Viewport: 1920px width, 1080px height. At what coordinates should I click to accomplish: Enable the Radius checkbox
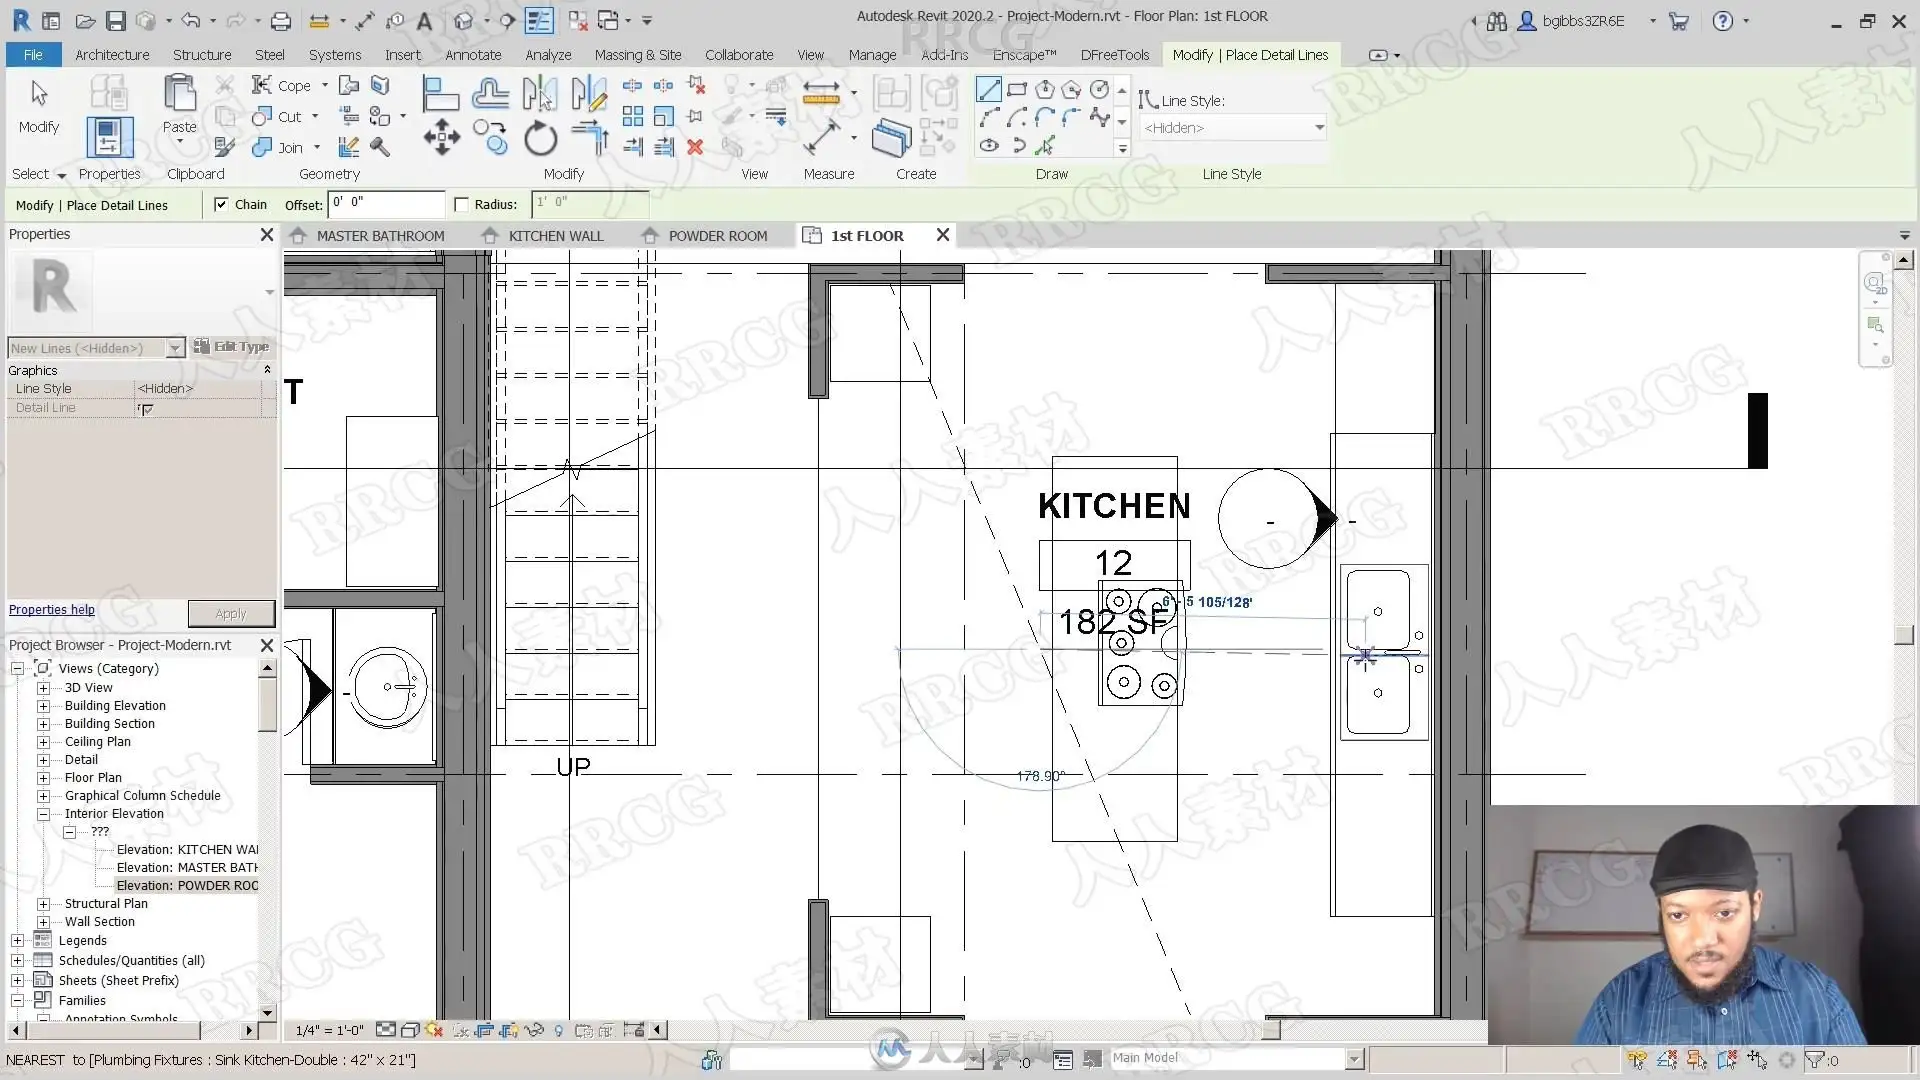click(x=461, y=205)
